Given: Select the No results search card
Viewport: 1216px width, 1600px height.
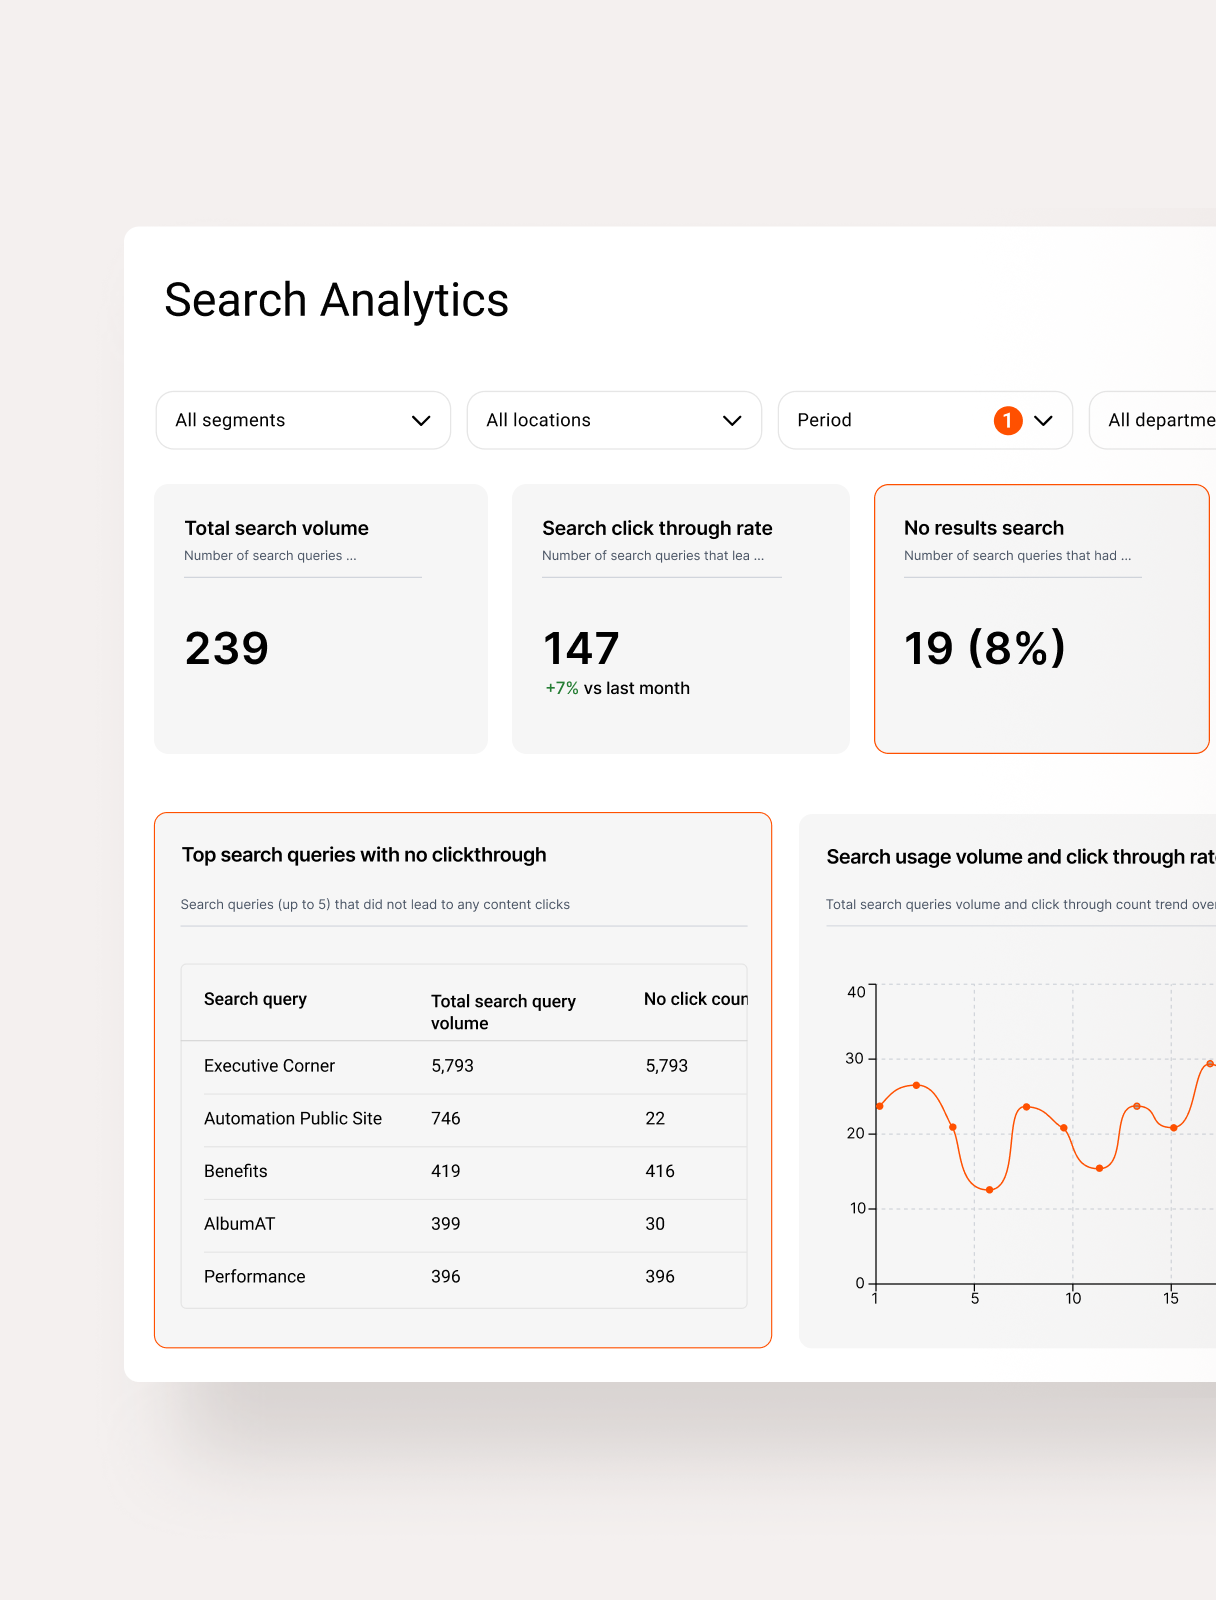Looking at the screenshot, I should coord(1042,619).
